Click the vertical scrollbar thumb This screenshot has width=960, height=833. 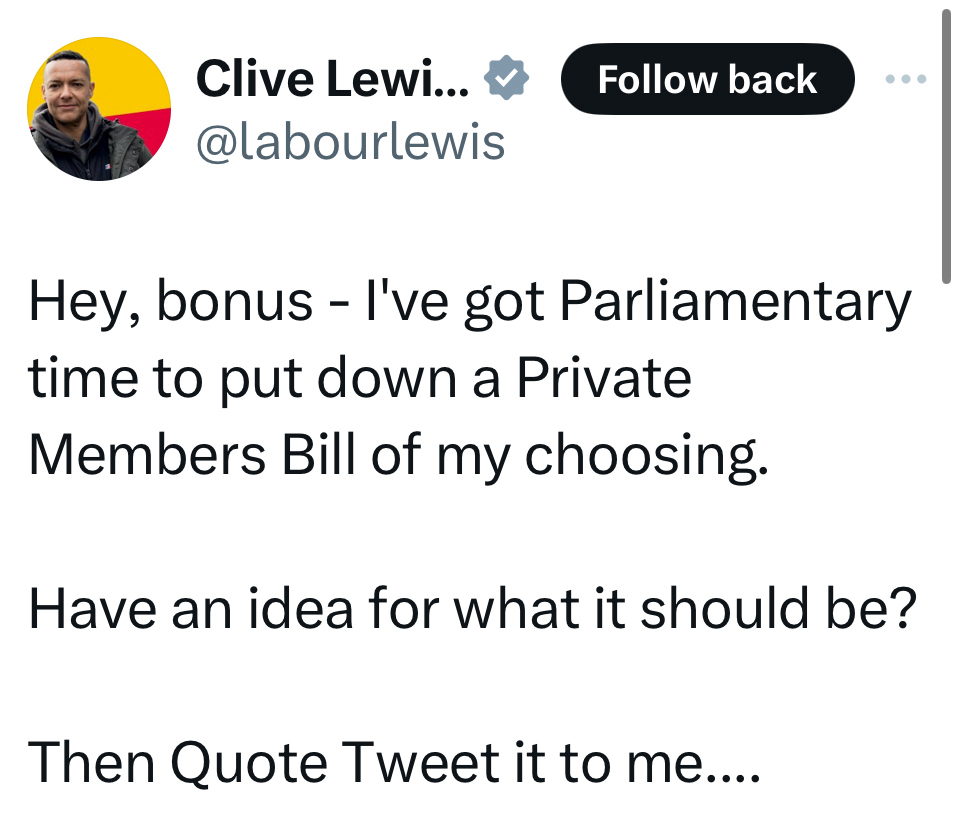pyautogui.click(x=947, y=140)
